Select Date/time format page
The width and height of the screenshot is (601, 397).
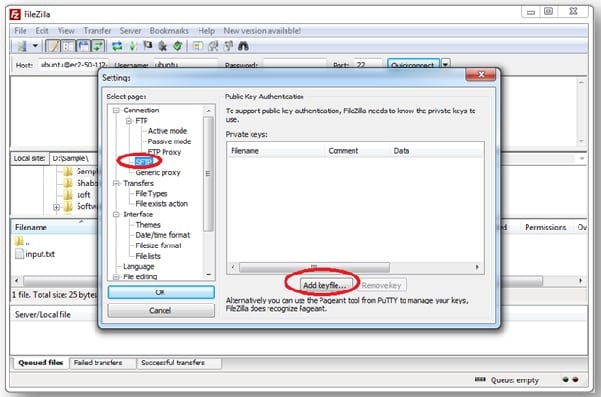coord(163,235)
